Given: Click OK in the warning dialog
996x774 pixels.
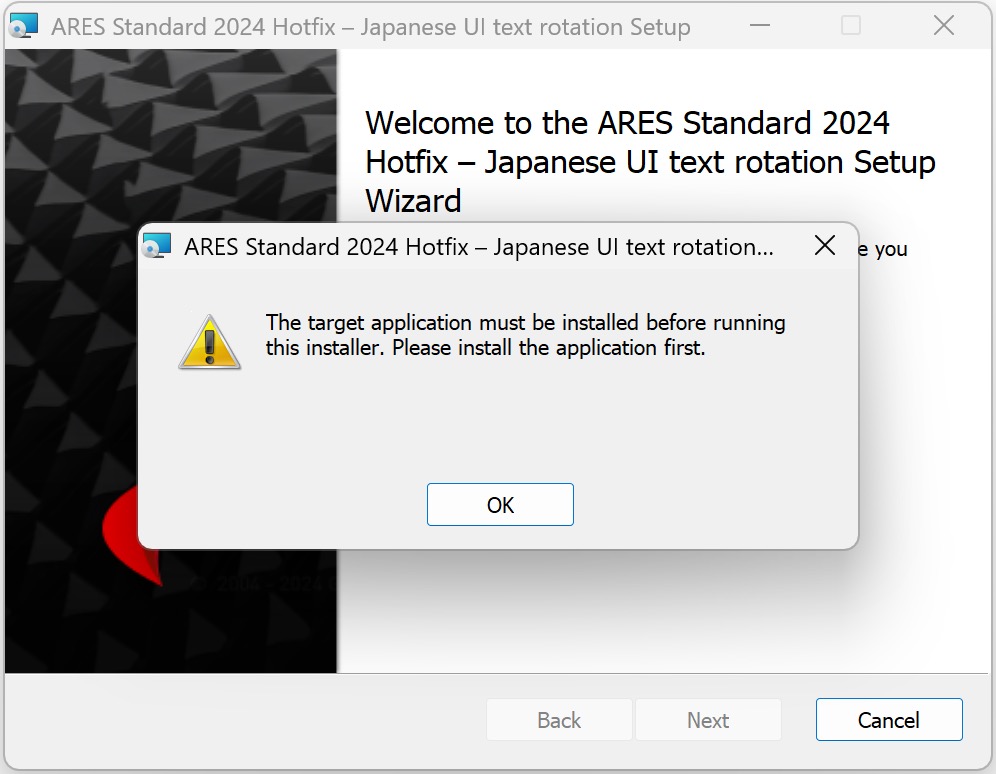Looking at the screenshot, I should [500, 505].
